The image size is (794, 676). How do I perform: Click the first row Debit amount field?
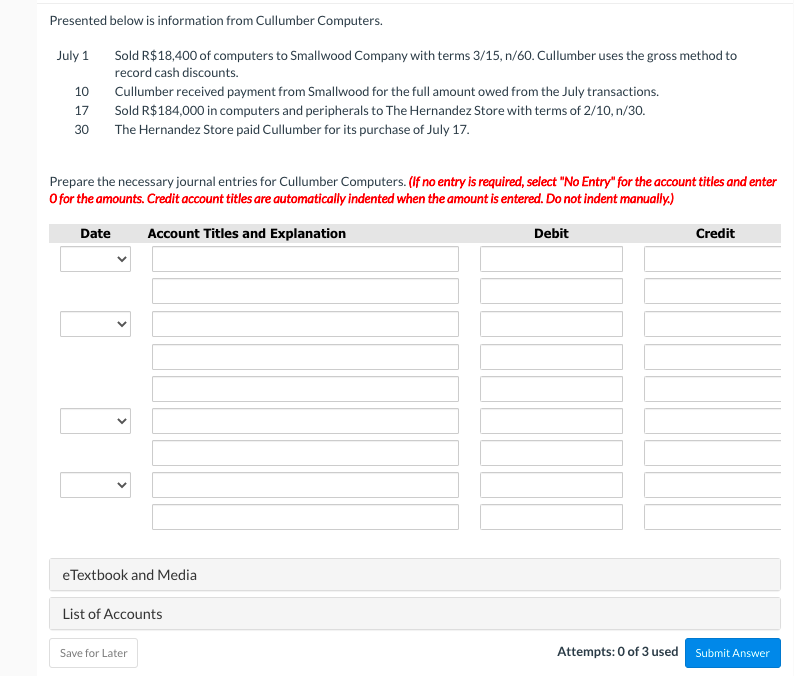551,259
